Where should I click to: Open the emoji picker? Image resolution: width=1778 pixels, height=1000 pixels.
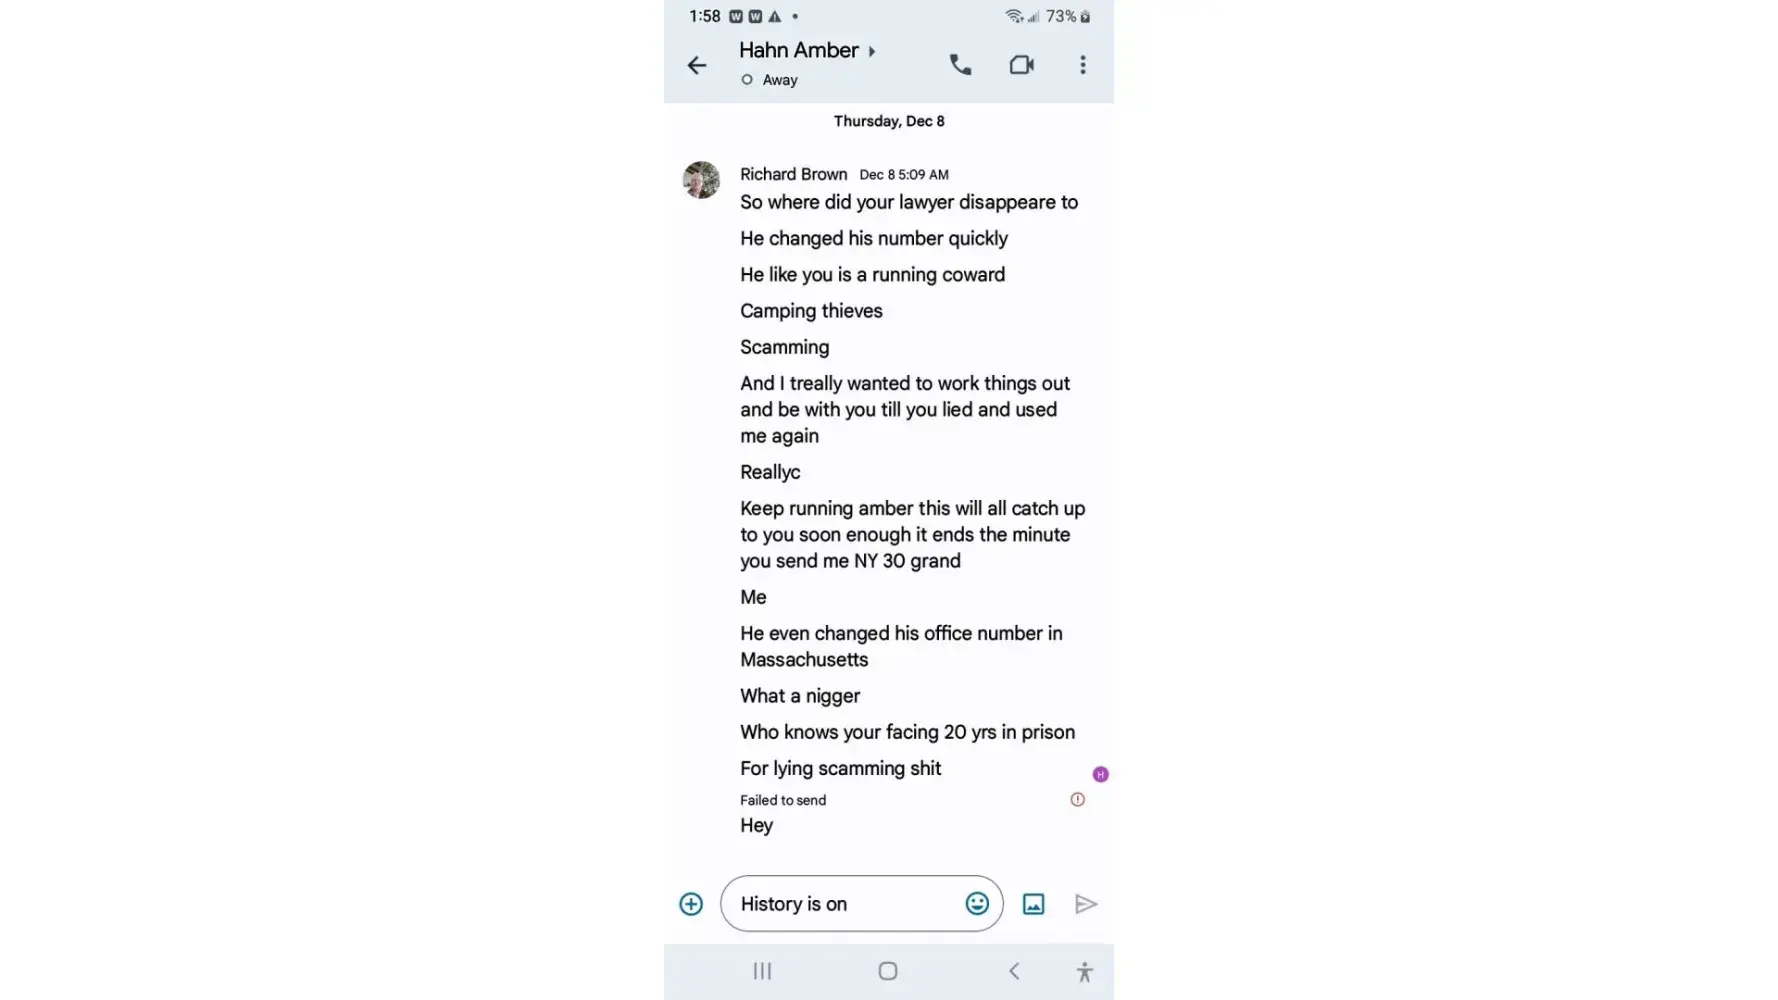point(977,904)
